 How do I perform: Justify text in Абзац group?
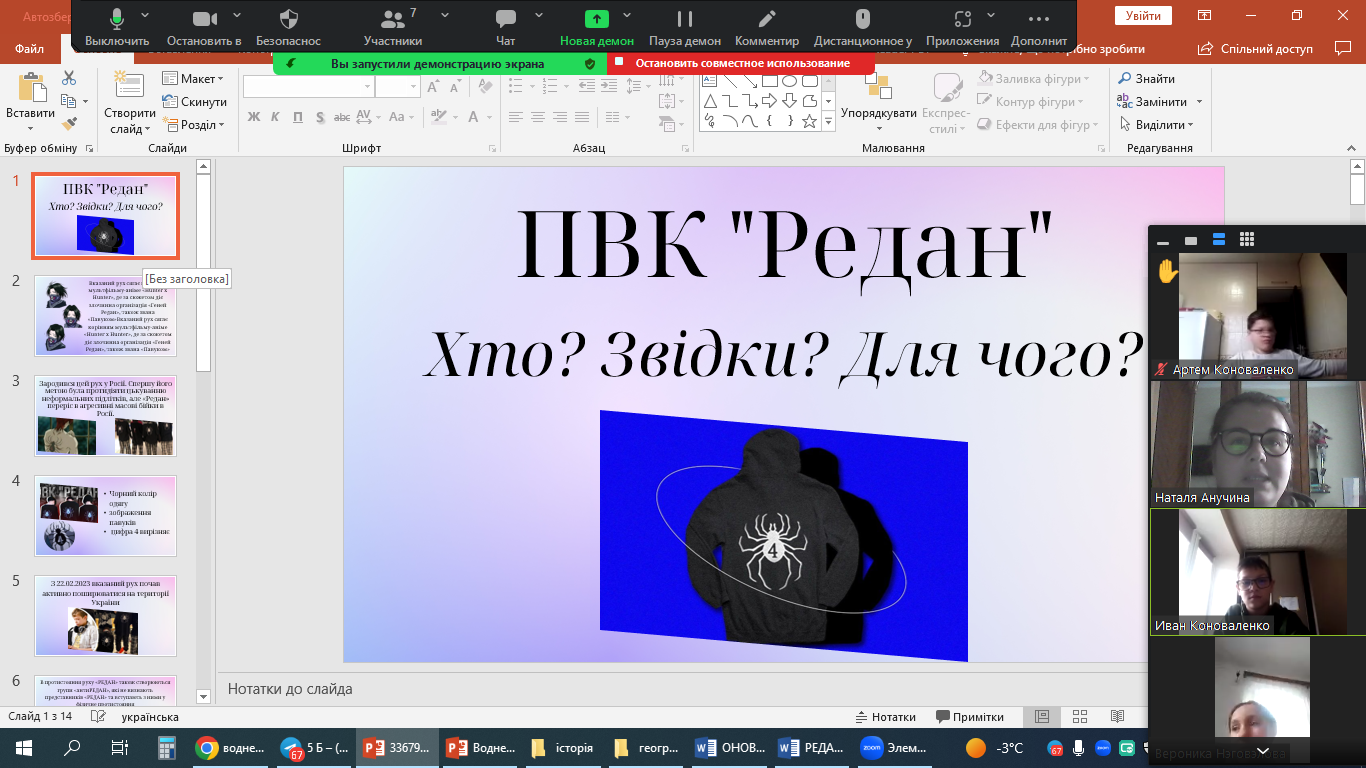(x=582, y=117)
